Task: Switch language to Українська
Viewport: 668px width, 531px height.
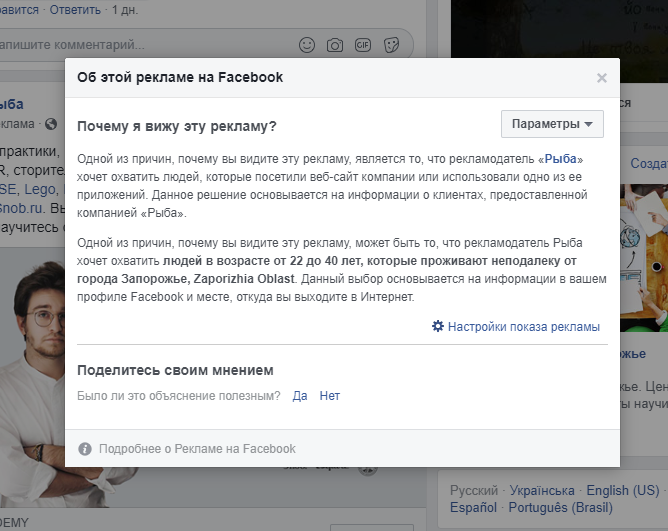Action: coord(542,491)
